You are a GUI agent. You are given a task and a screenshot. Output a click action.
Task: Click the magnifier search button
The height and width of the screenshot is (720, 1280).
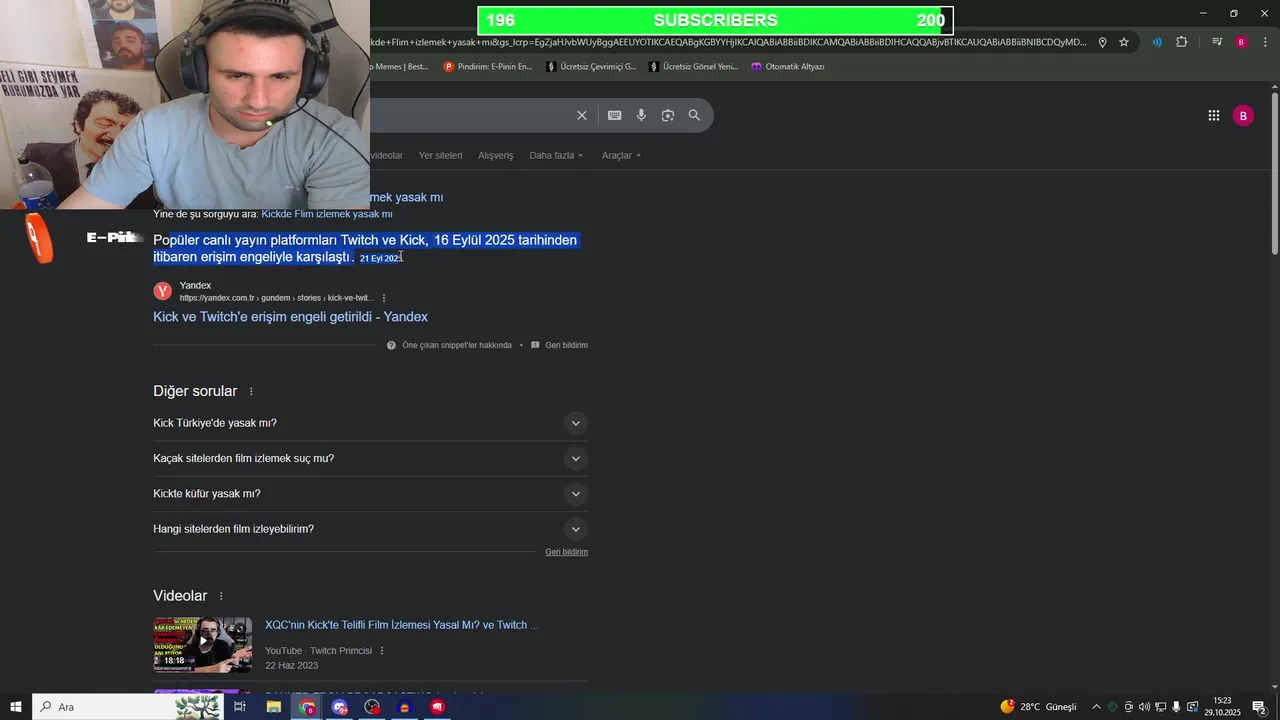[694, 115]
